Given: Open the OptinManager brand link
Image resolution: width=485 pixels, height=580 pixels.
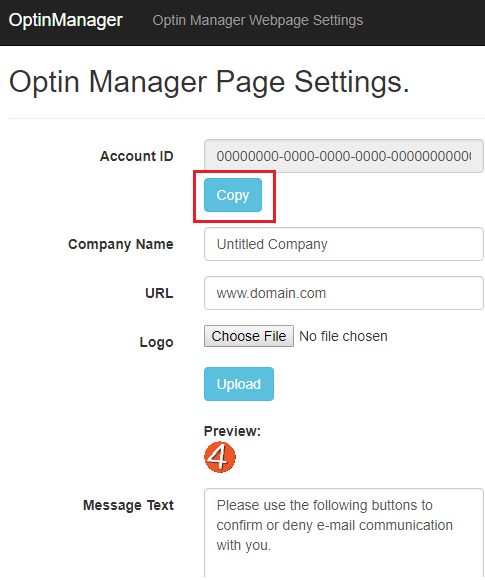Looking at the screenshot, I should [65, 20].
